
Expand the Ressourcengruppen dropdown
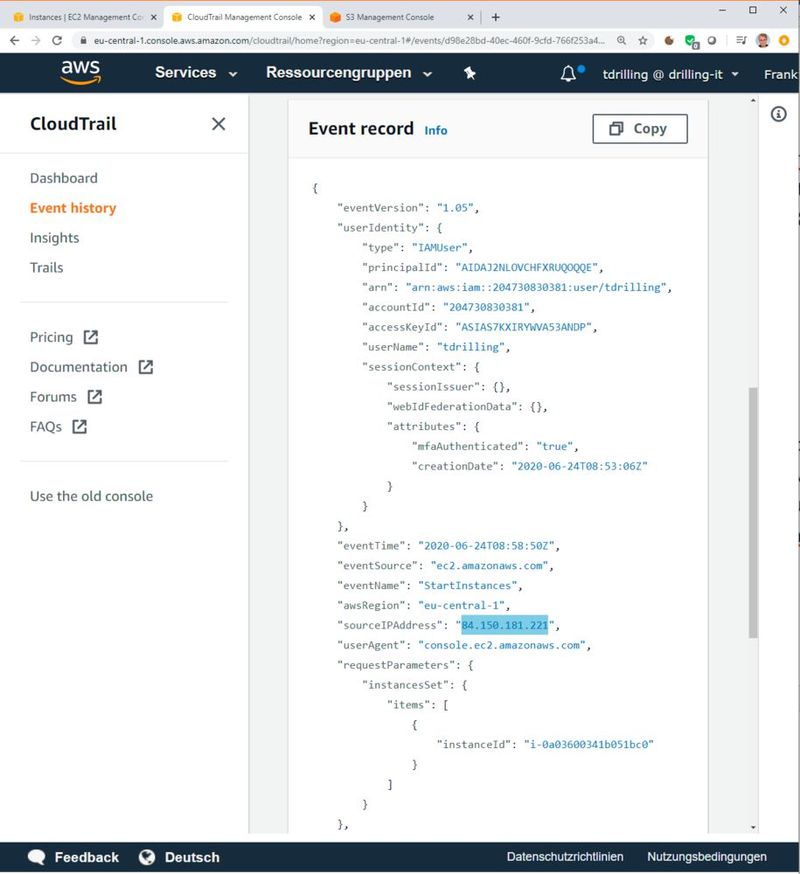[349, 73]
